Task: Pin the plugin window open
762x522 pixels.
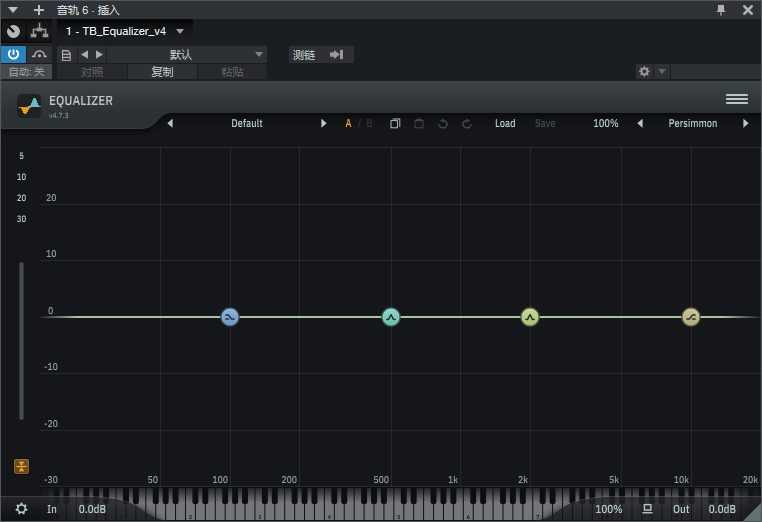Action: coord(721,10)
